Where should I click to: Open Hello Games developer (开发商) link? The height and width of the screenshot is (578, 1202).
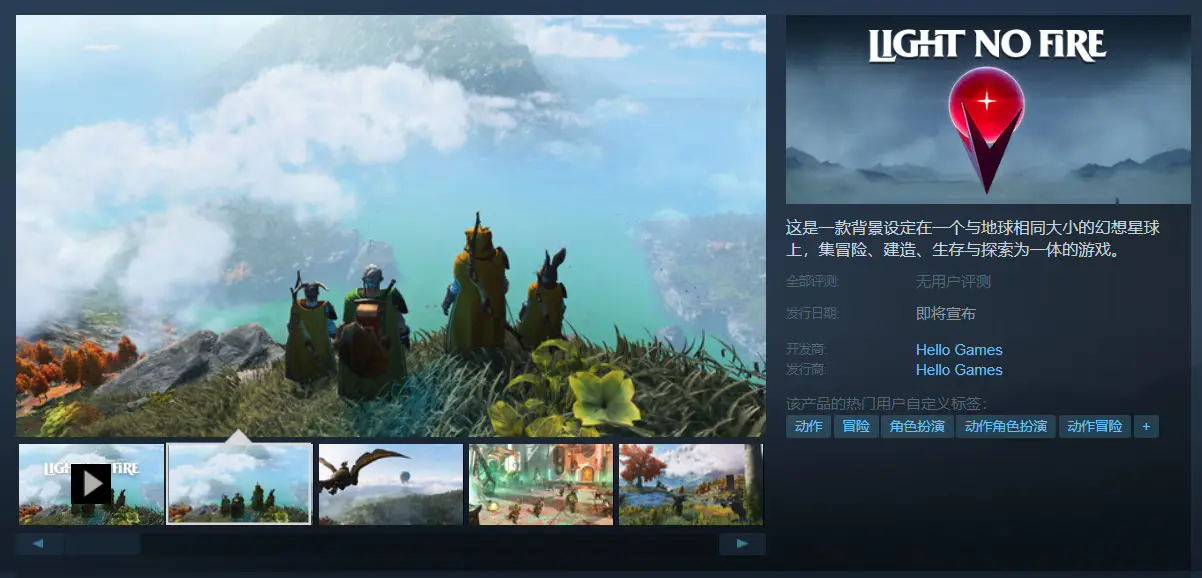[959, 350]
